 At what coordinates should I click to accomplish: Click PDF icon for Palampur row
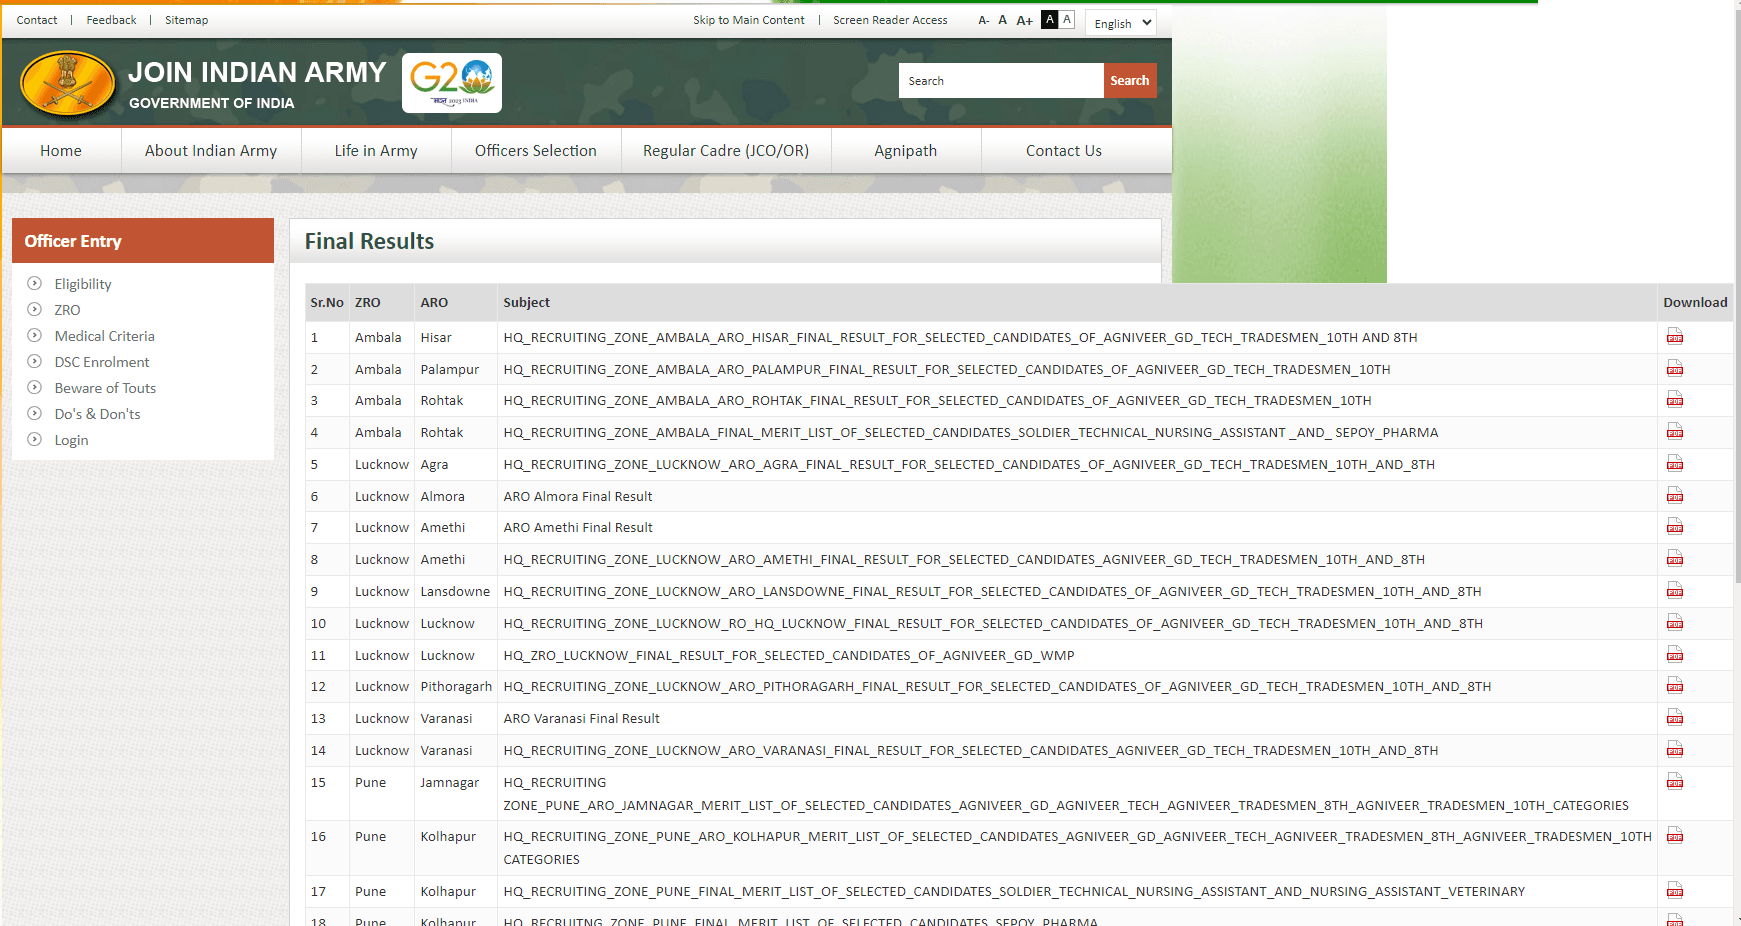(x=1674, y=369)
